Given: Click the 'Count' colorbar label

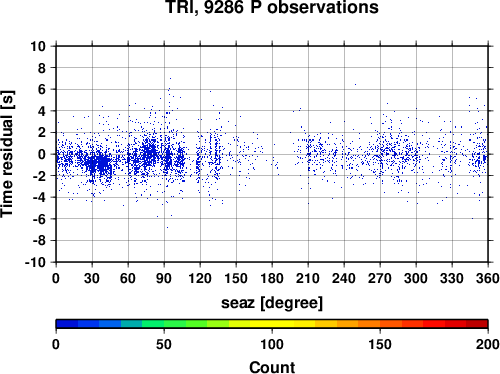Looking at the screenshot, I should 272,367.
